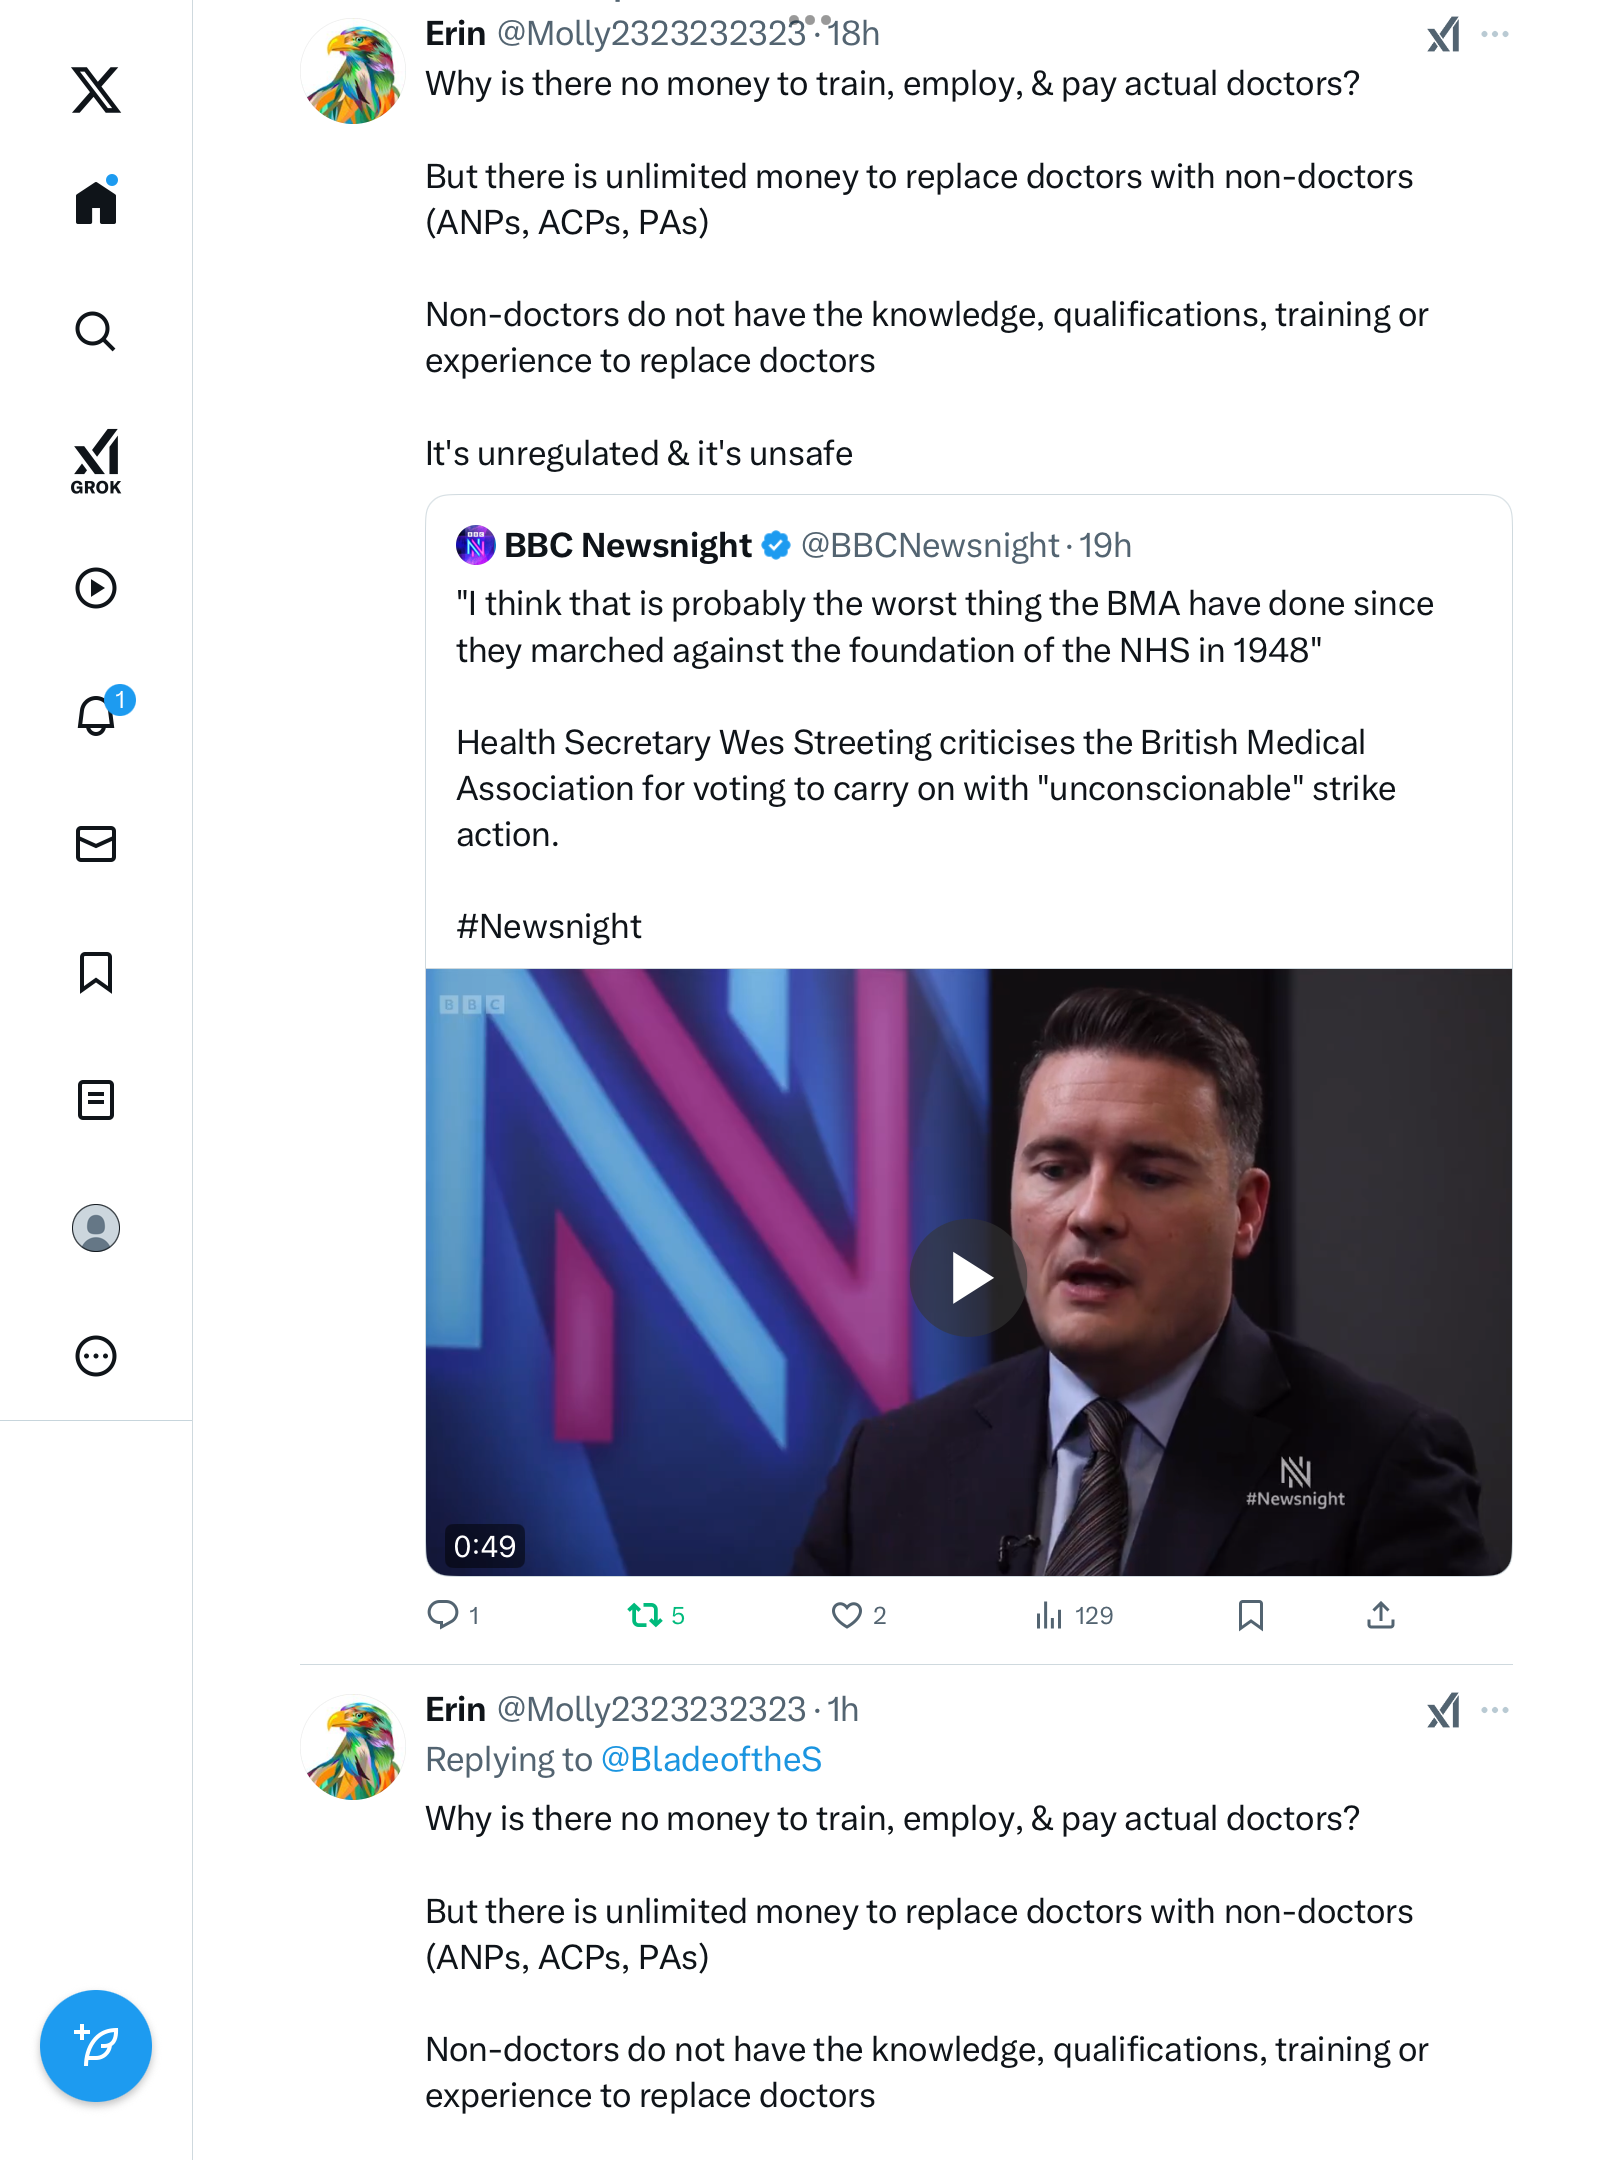
Task: Open more options for second Erin tweet
Action: pyautogui.click(x=1495, y=1710)
